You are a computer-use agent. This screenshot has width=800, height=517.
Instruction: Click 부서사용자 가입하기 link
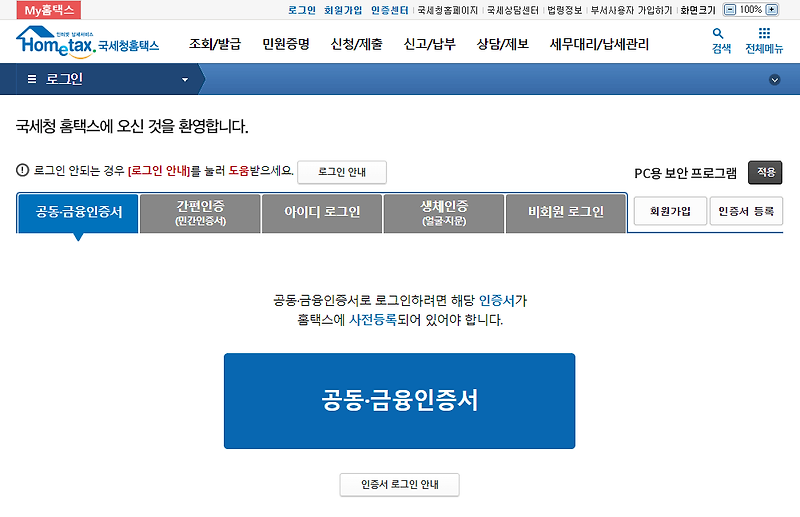[631, 10]
